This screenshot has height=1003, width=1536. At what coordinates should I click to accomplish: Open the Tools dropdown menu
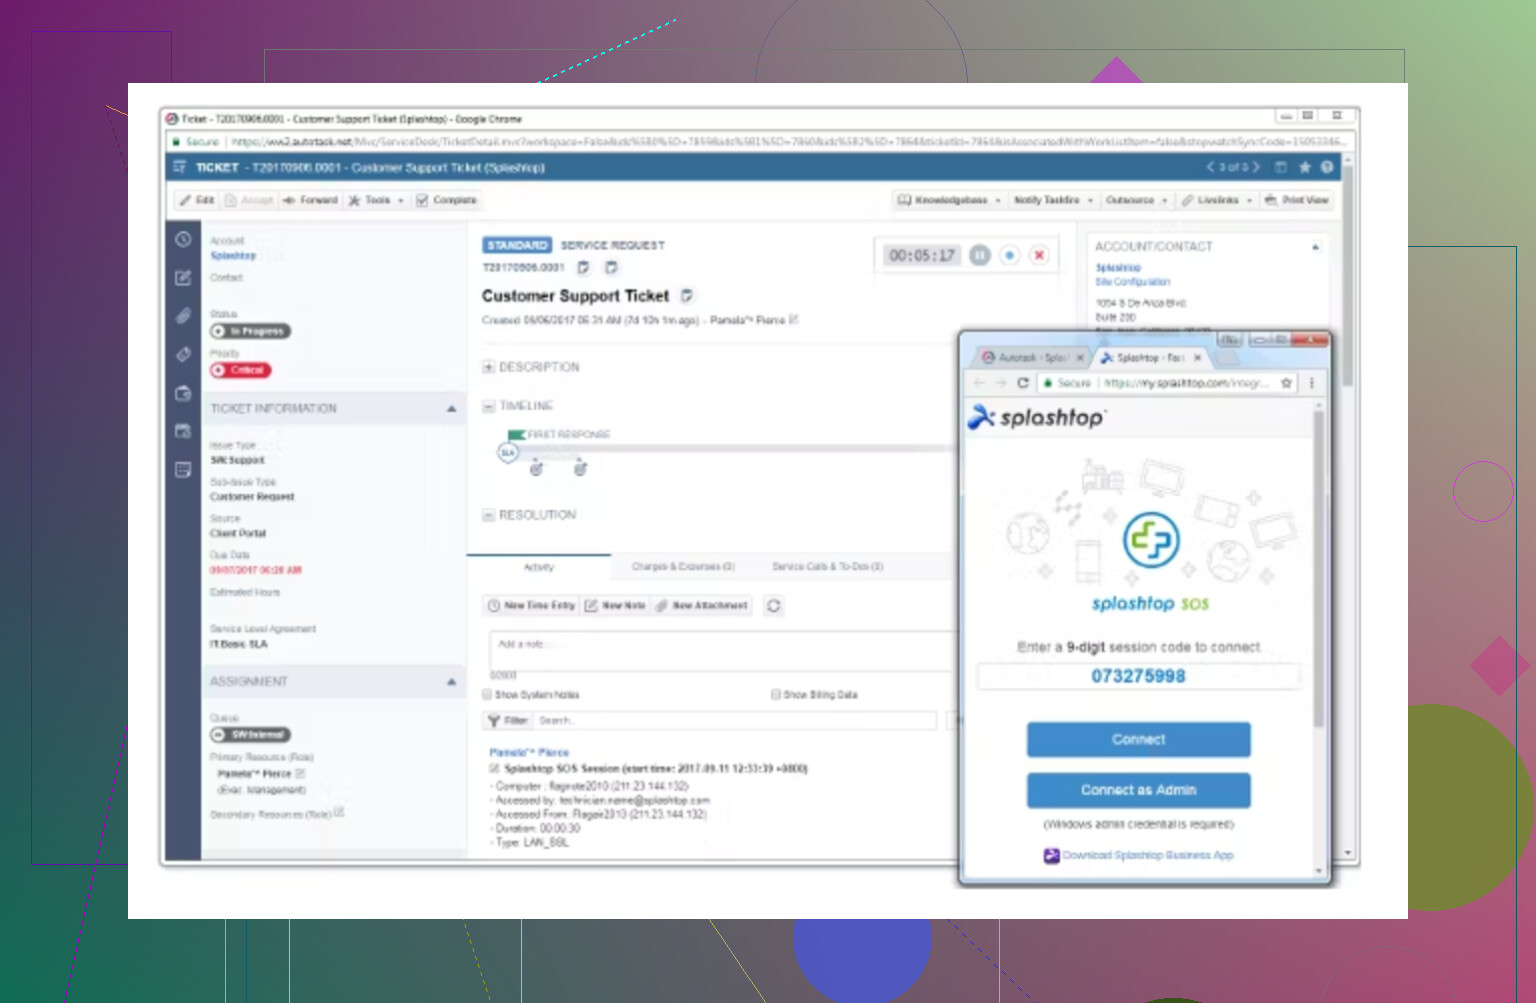376,200
